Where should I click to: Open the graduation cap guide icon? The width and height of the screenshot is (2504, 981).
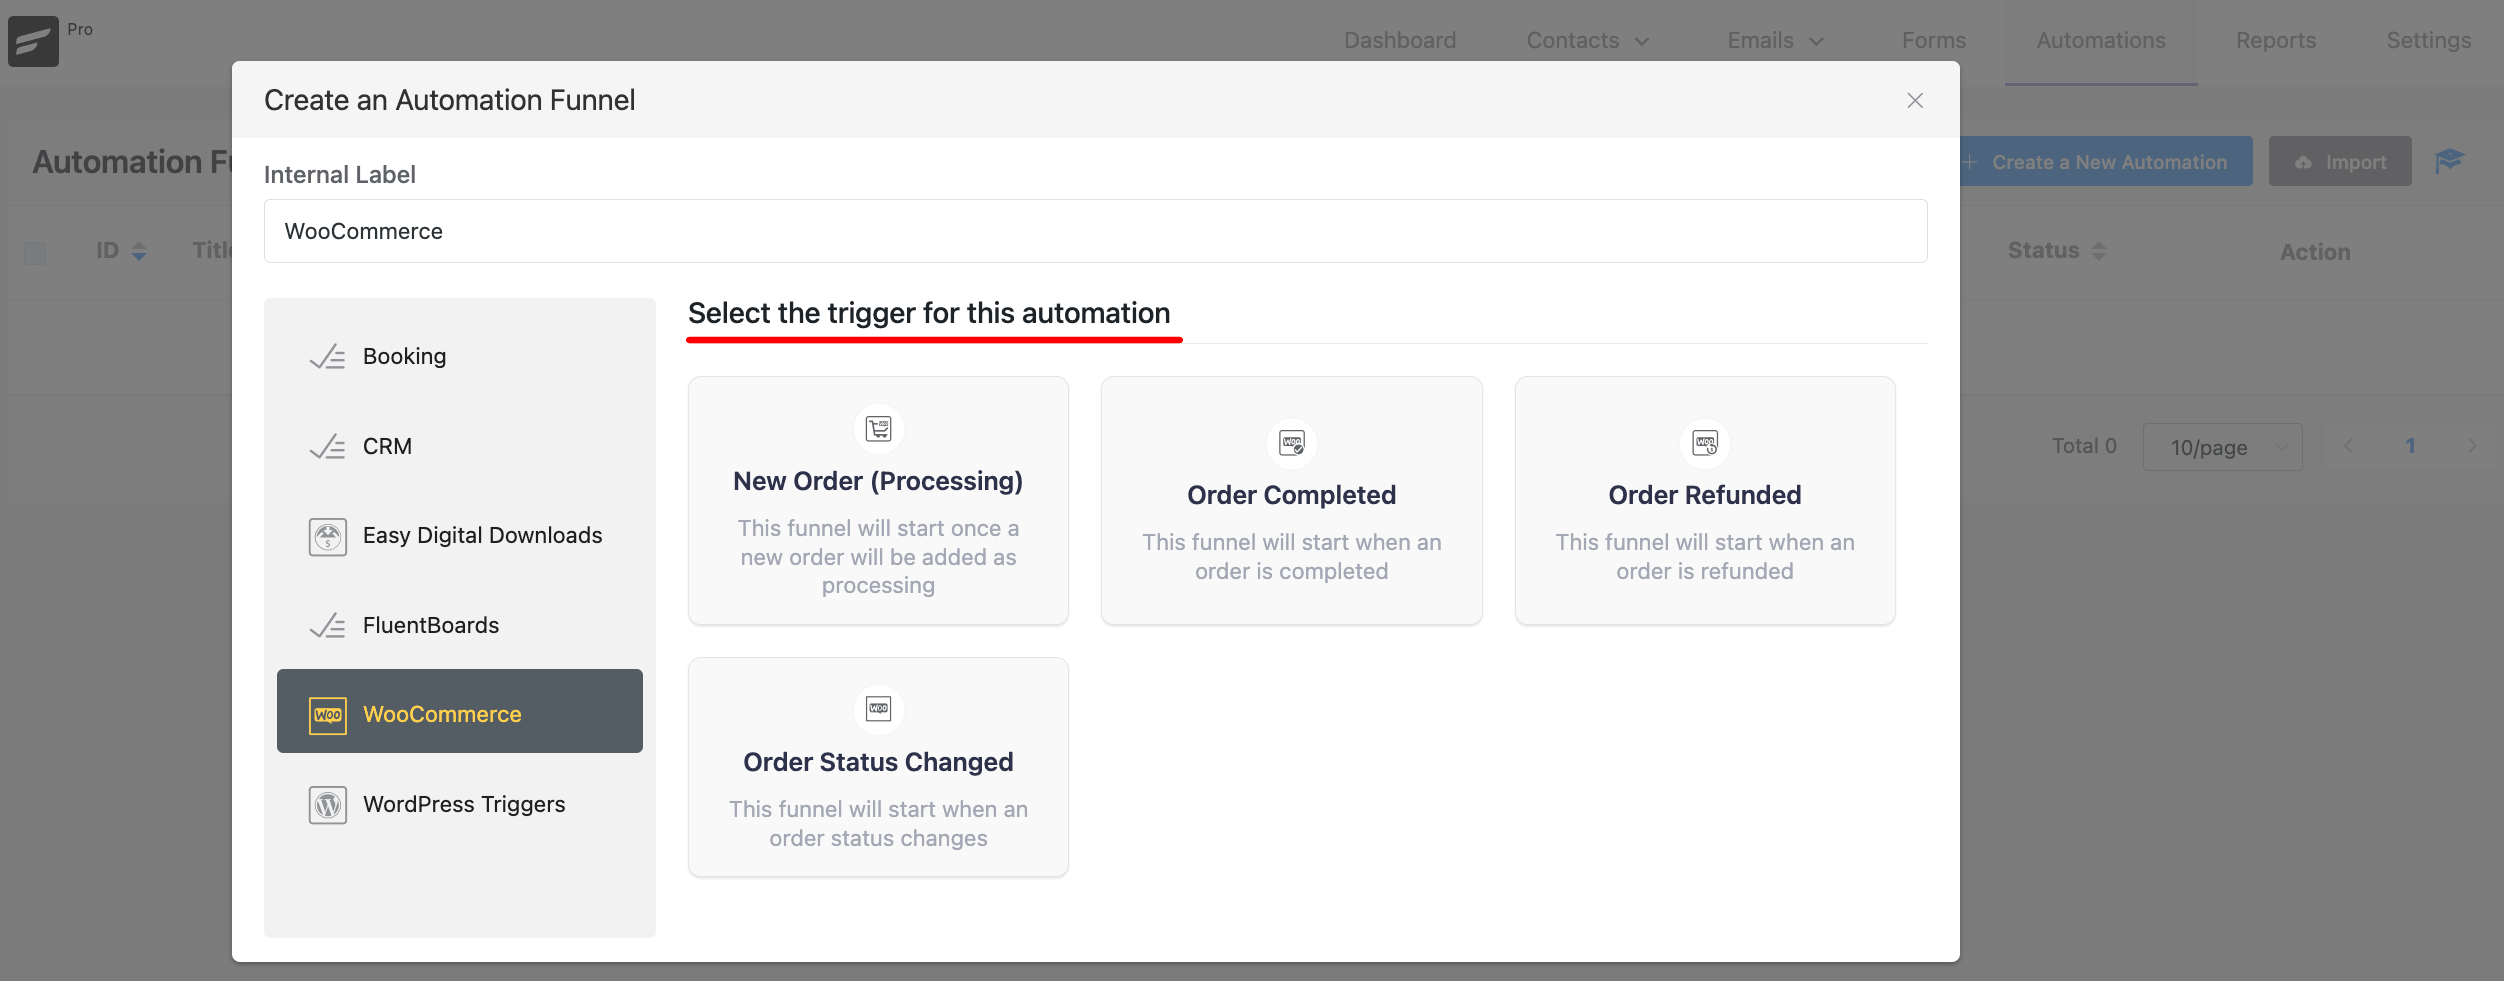[2449, 161]
